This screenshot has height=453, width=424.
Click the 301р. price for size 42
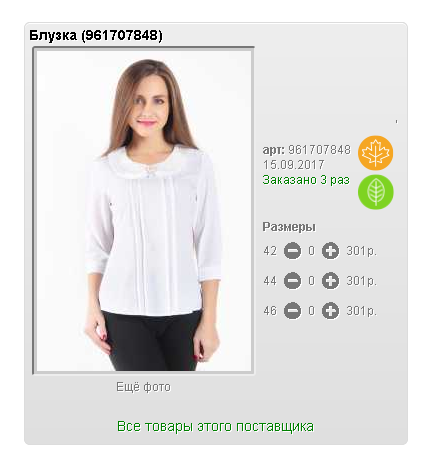(361, 251)
